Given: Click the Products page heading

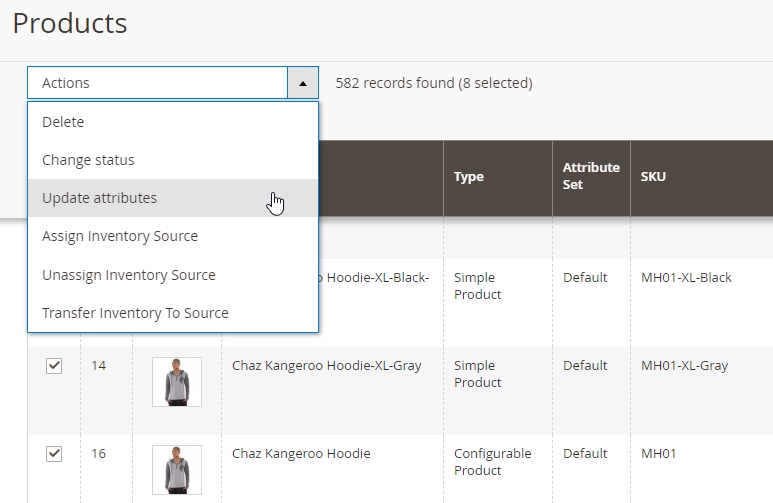Looking at the screenshot, I should click(70, 23).
